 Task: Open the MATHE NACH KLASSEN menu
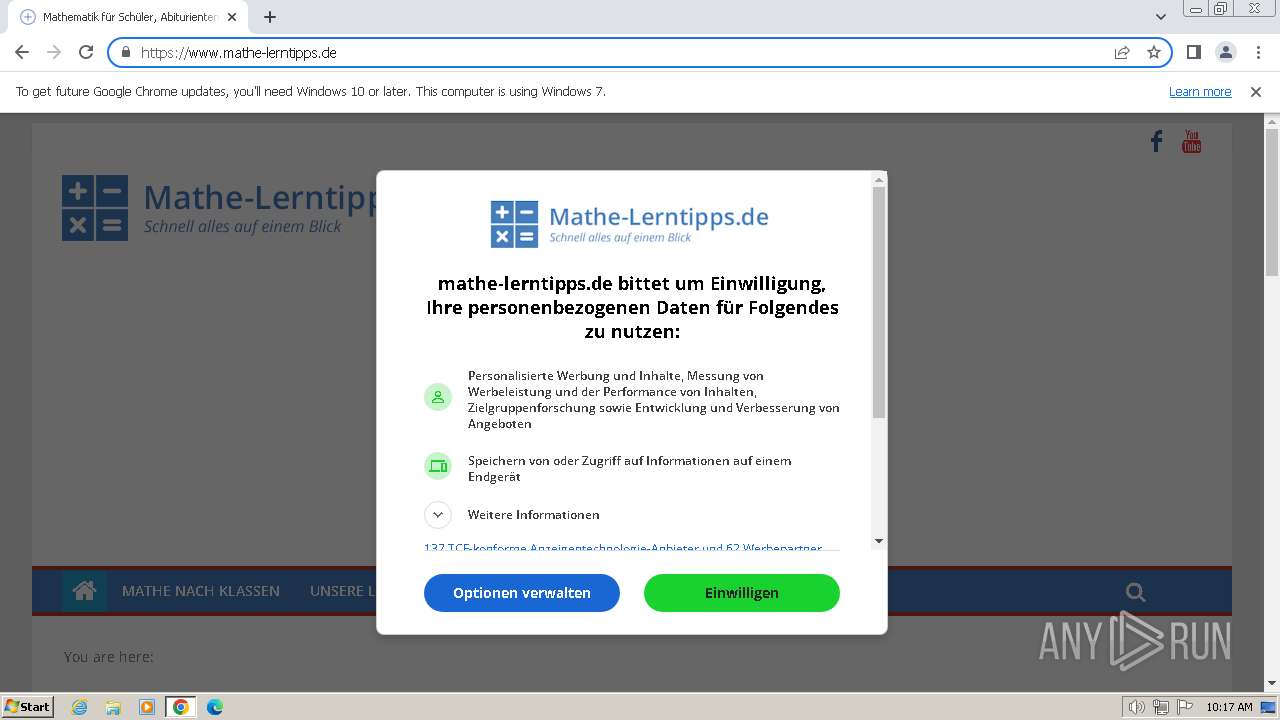pyautogui.click(x=201, y=591)
